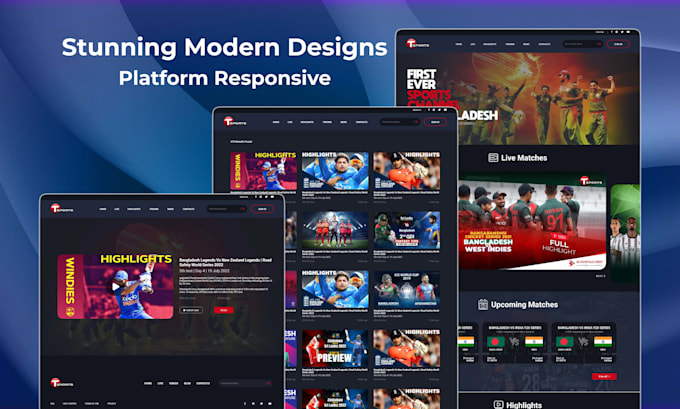
Task: Click 'Live Matches' heading text
Action: click(x=524, y=158)
